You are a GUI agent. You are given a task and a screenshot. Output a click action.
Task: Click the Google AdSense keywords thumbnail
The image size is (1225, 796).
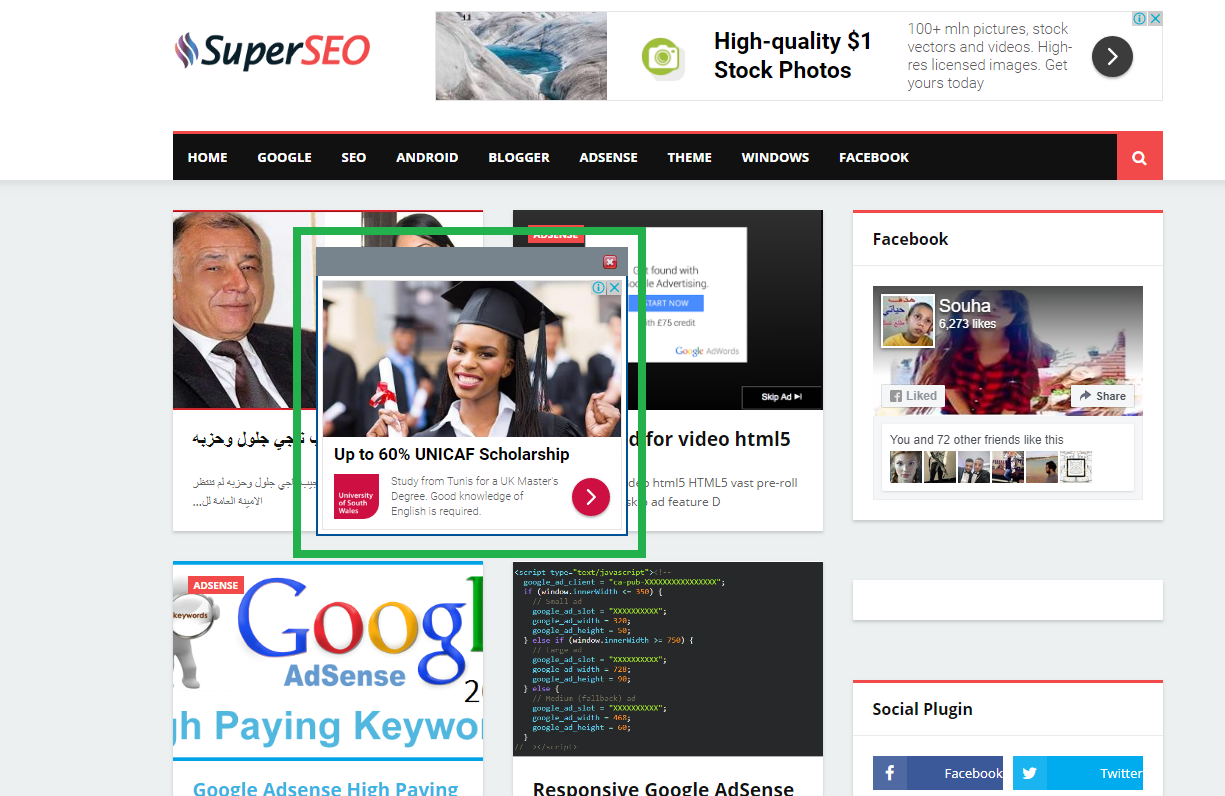tap(328, 661)
